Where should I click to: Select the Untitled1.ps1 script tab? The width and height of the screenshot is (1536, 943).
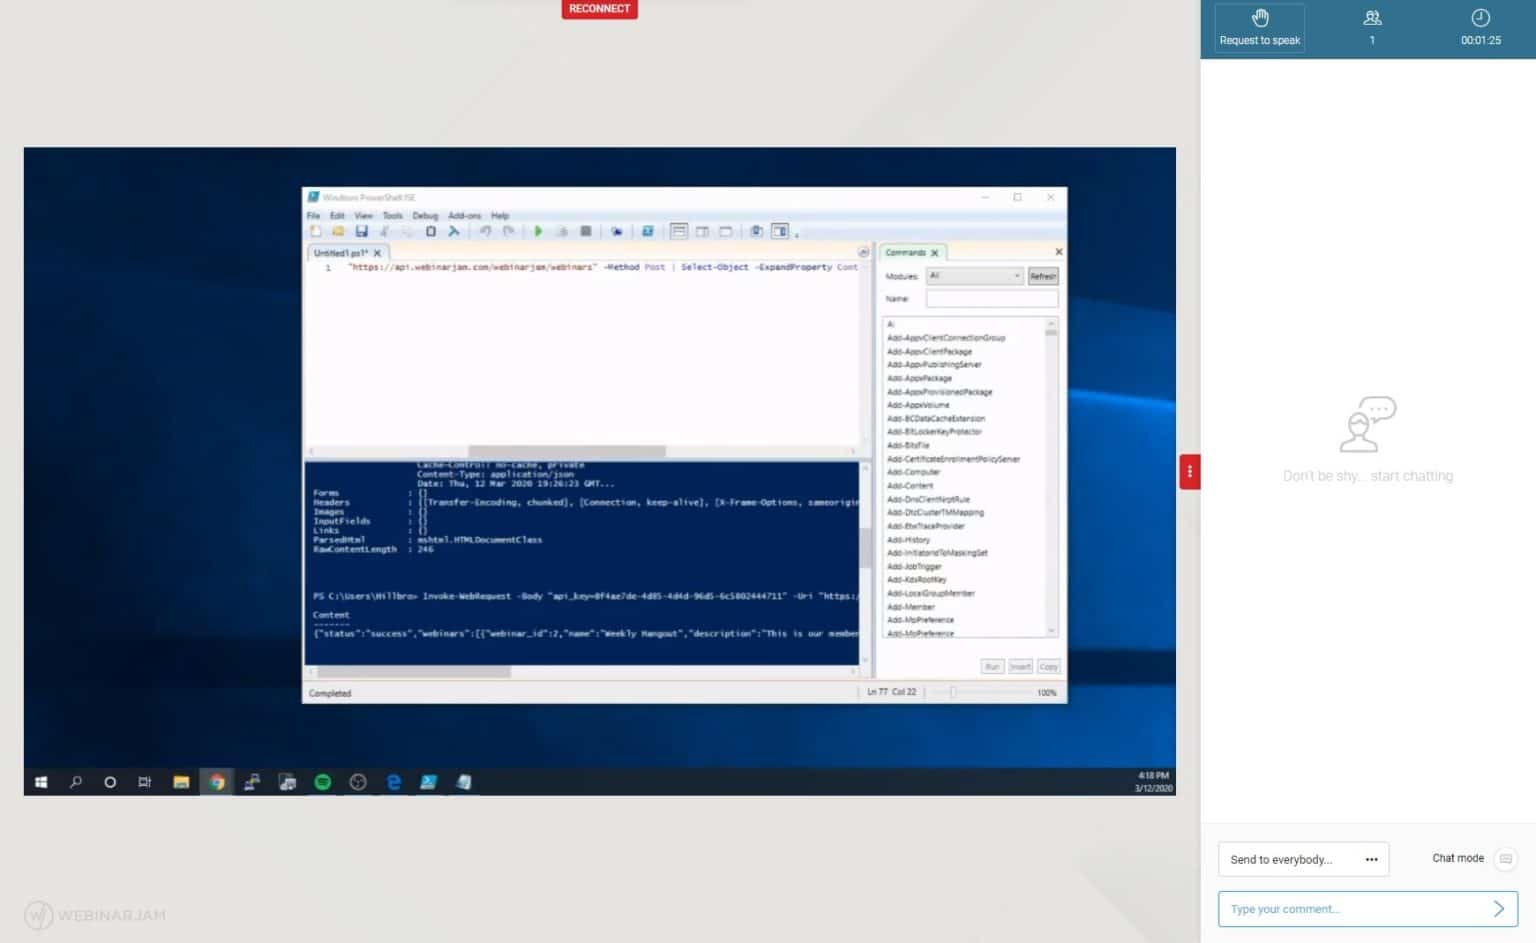[340, 253]
